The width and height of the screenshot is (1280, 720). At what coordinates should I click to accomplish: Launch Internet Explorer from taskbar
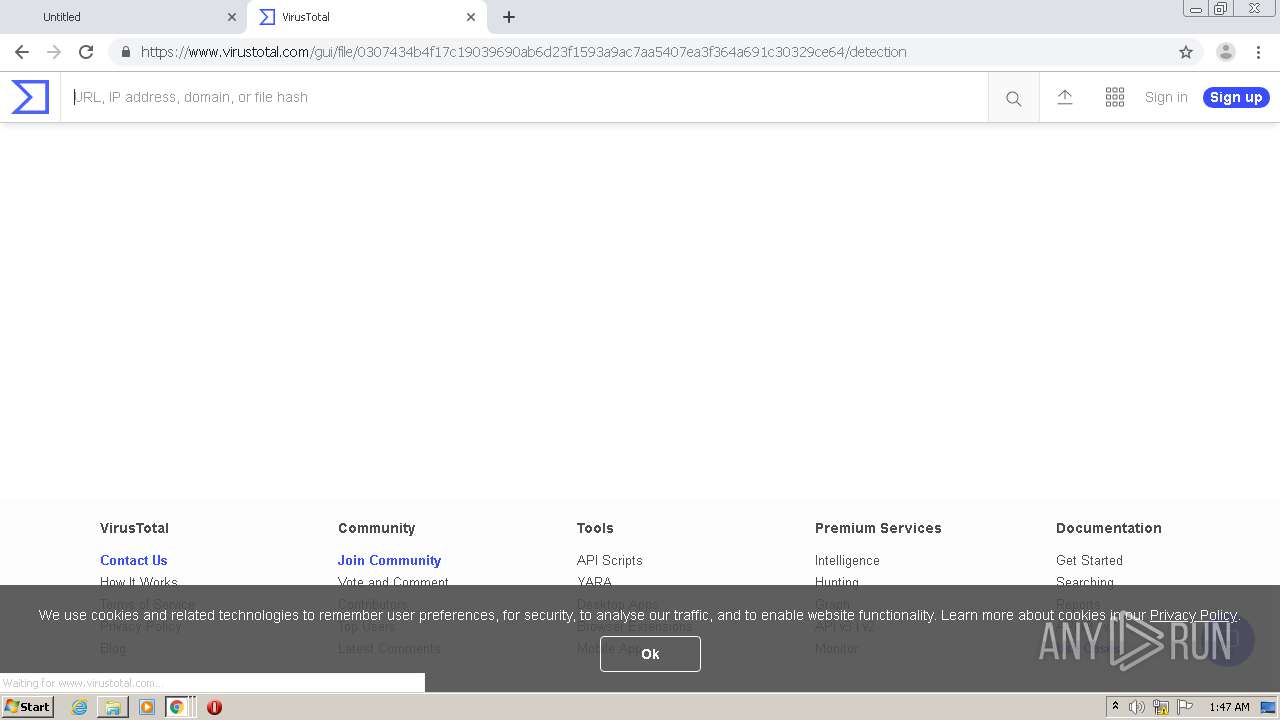[79, 707]
